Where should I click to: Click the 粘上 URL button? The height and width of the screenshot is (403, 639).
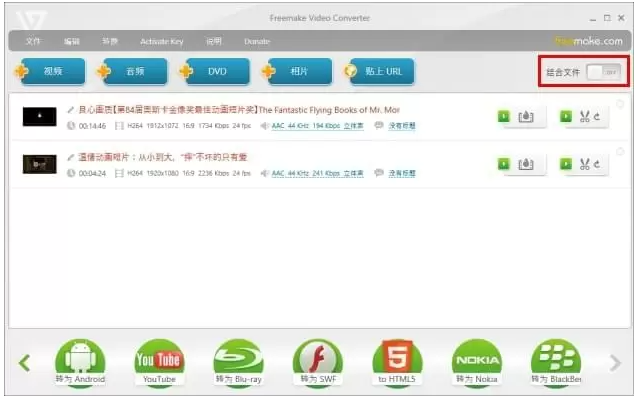pos(378,72)
